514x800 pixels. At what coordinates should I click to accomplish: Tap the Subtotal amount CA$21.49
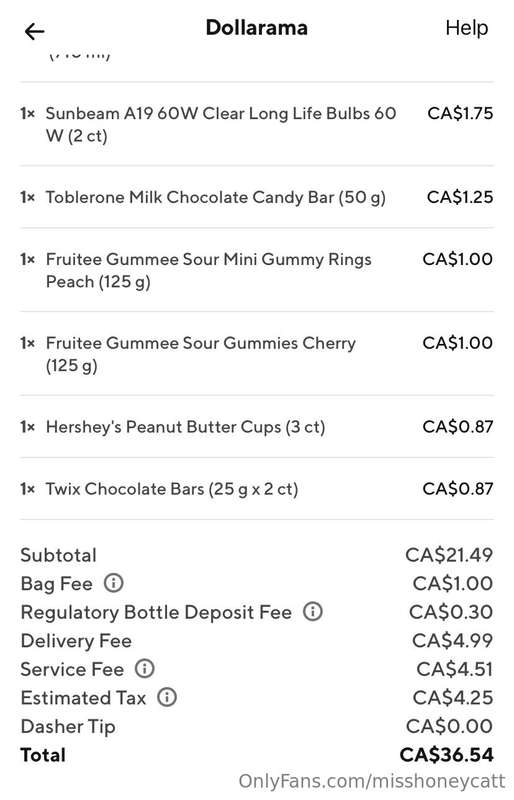[x=449, y=555]
